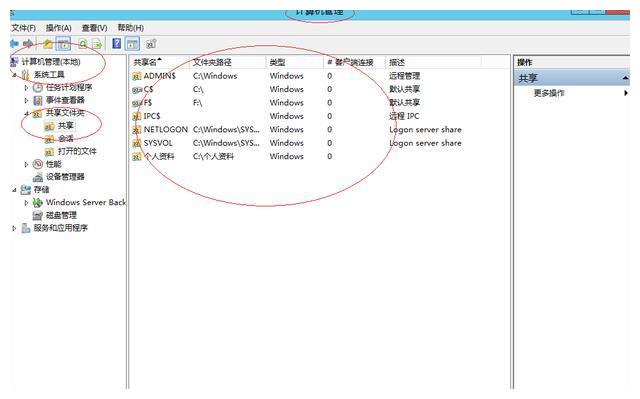Click the 远程管理 description text

[404, 76]
